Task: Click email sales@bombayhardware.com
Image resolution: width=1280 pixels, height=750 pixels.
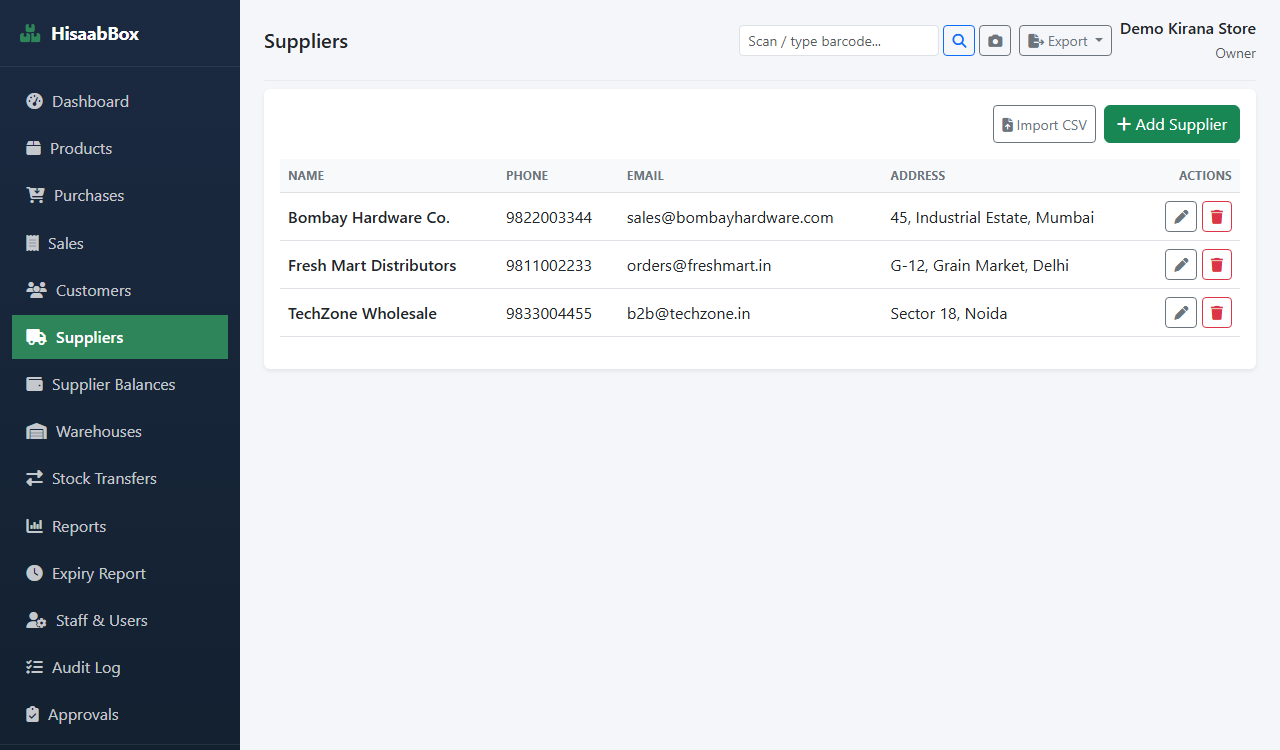Action: [730, 217]
